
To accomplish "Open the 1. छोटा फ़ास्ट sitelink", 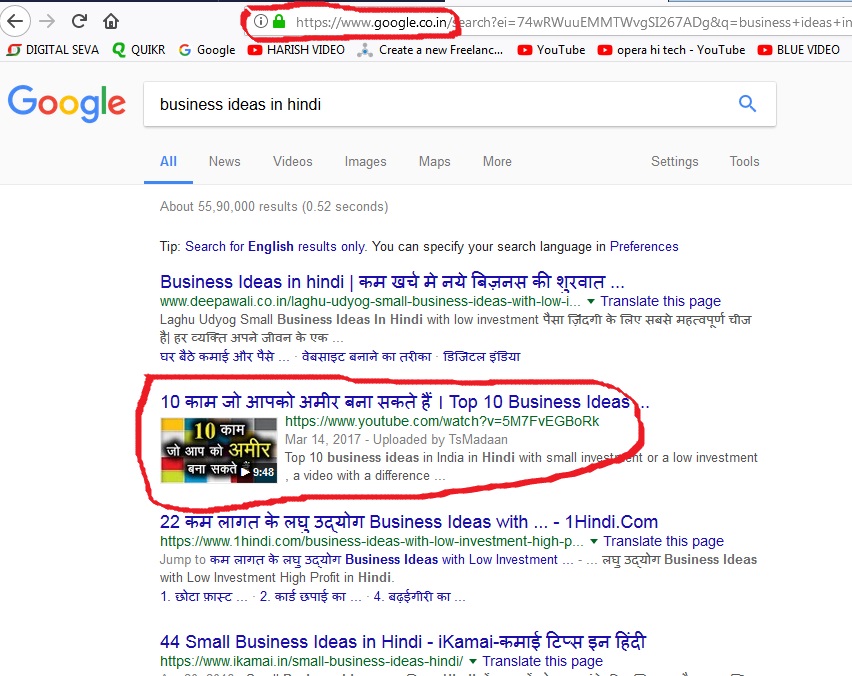I will 204,597.
